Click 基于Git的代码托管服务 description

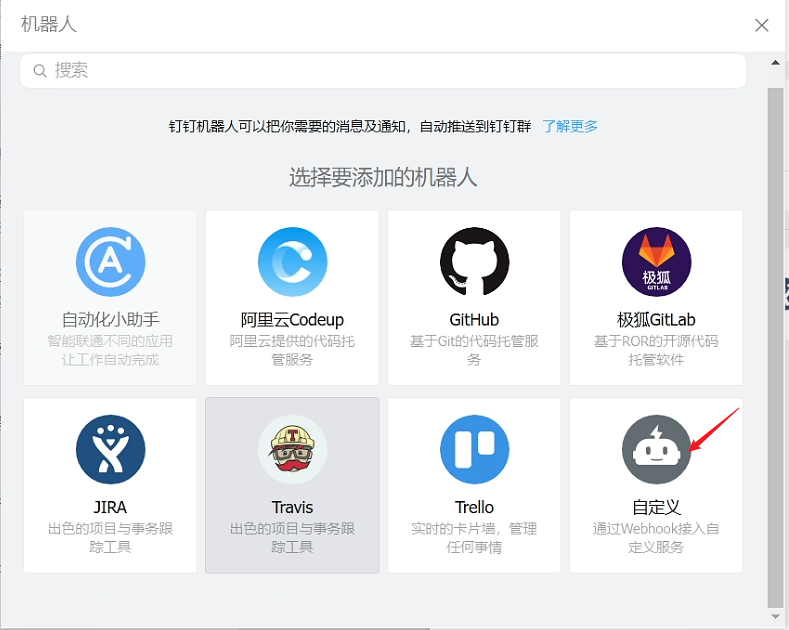(475, 350)
